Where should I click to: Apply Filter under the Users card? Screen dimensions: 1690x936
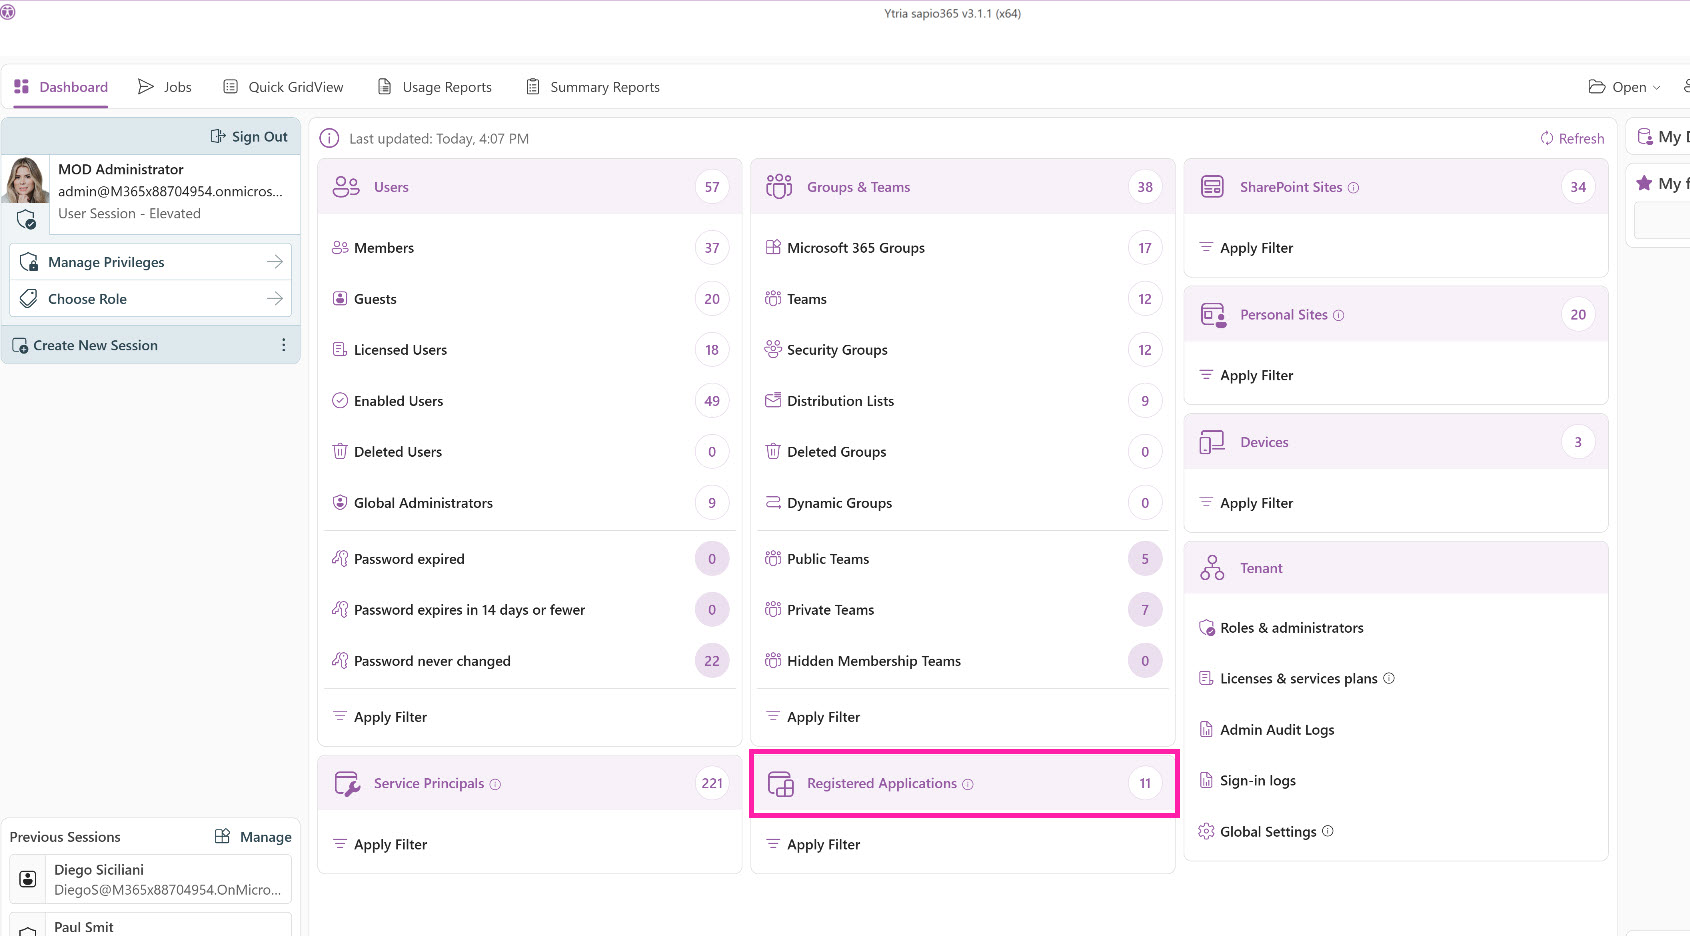point(390,717)
